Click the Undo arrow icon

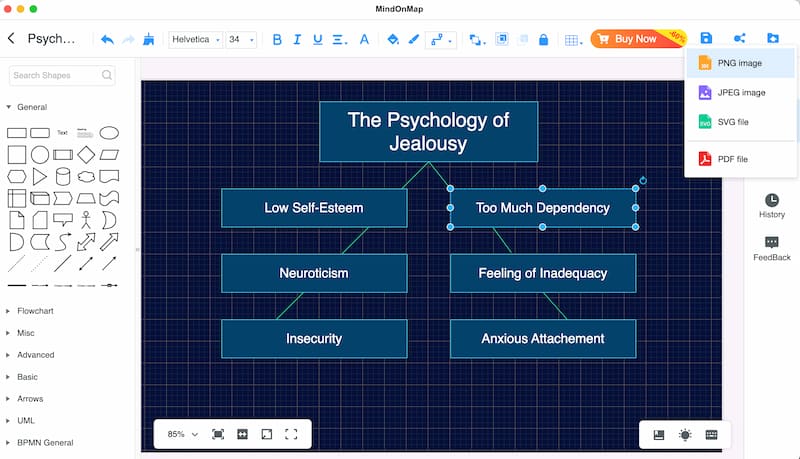coord(107,40)
